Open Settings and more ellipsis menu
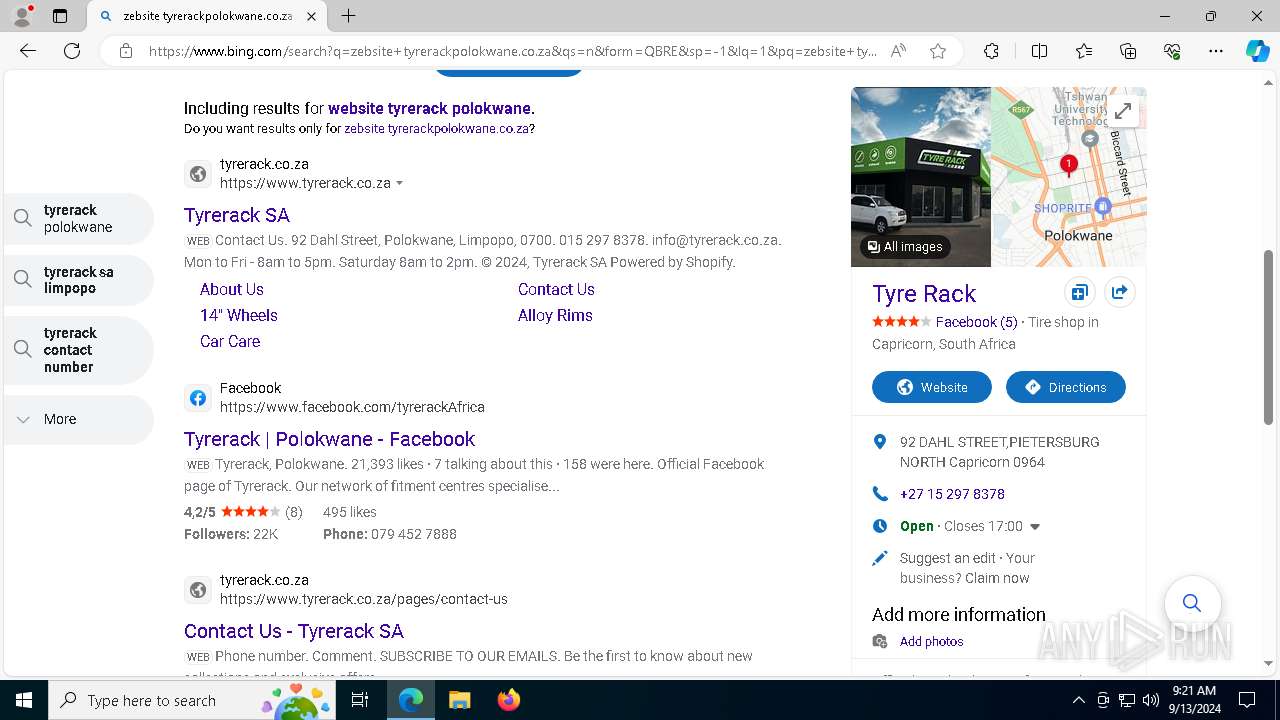 1216,51
